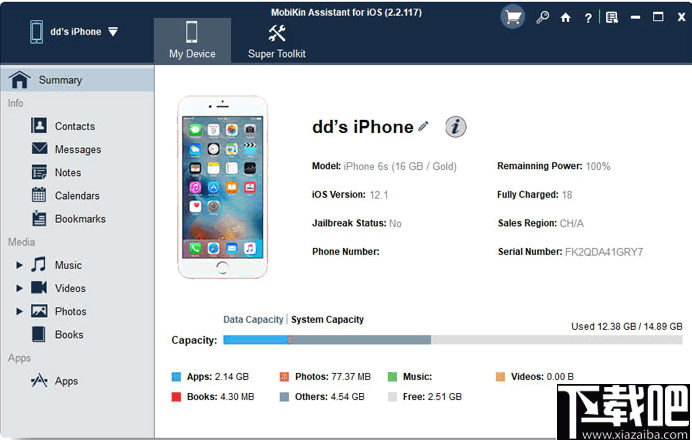Minimize the MobiKin window

pyautogui.click(x=635, y=18)
